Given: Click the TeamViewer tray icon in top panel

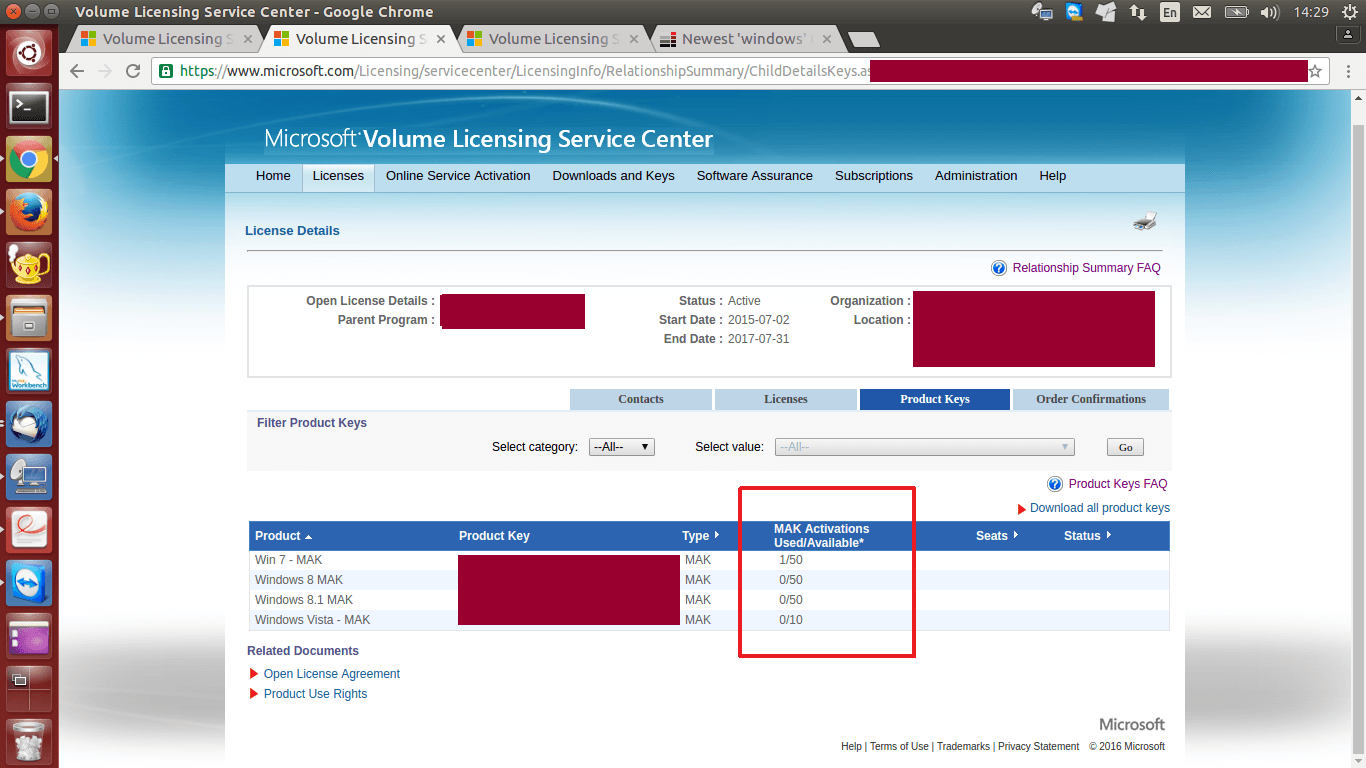Looking at the screenshot, I should click(x=1075, y=12).
